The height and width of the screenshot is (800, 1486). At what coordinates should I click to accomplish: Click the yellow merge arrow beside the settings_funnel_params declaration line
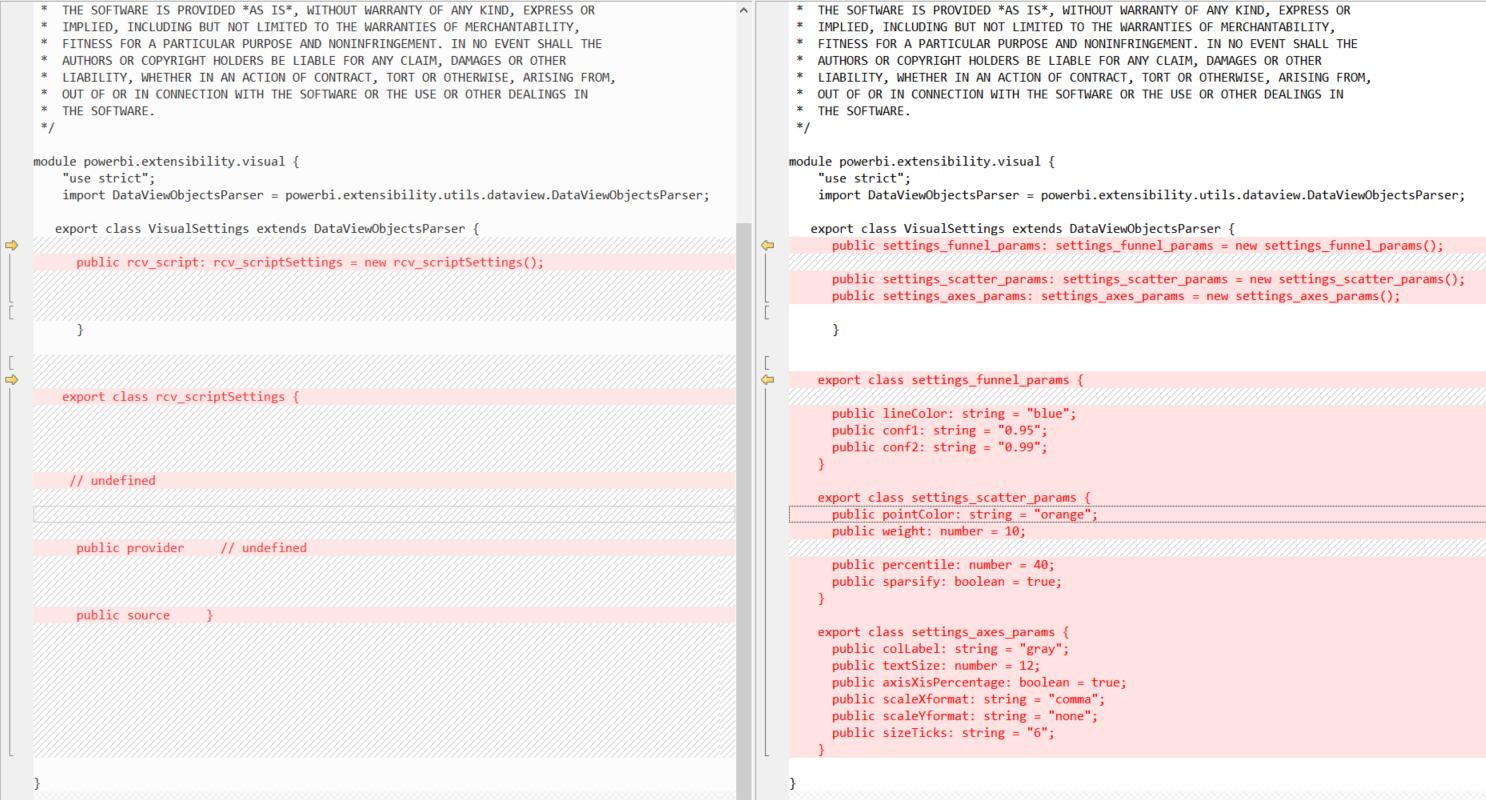point(768,245)
